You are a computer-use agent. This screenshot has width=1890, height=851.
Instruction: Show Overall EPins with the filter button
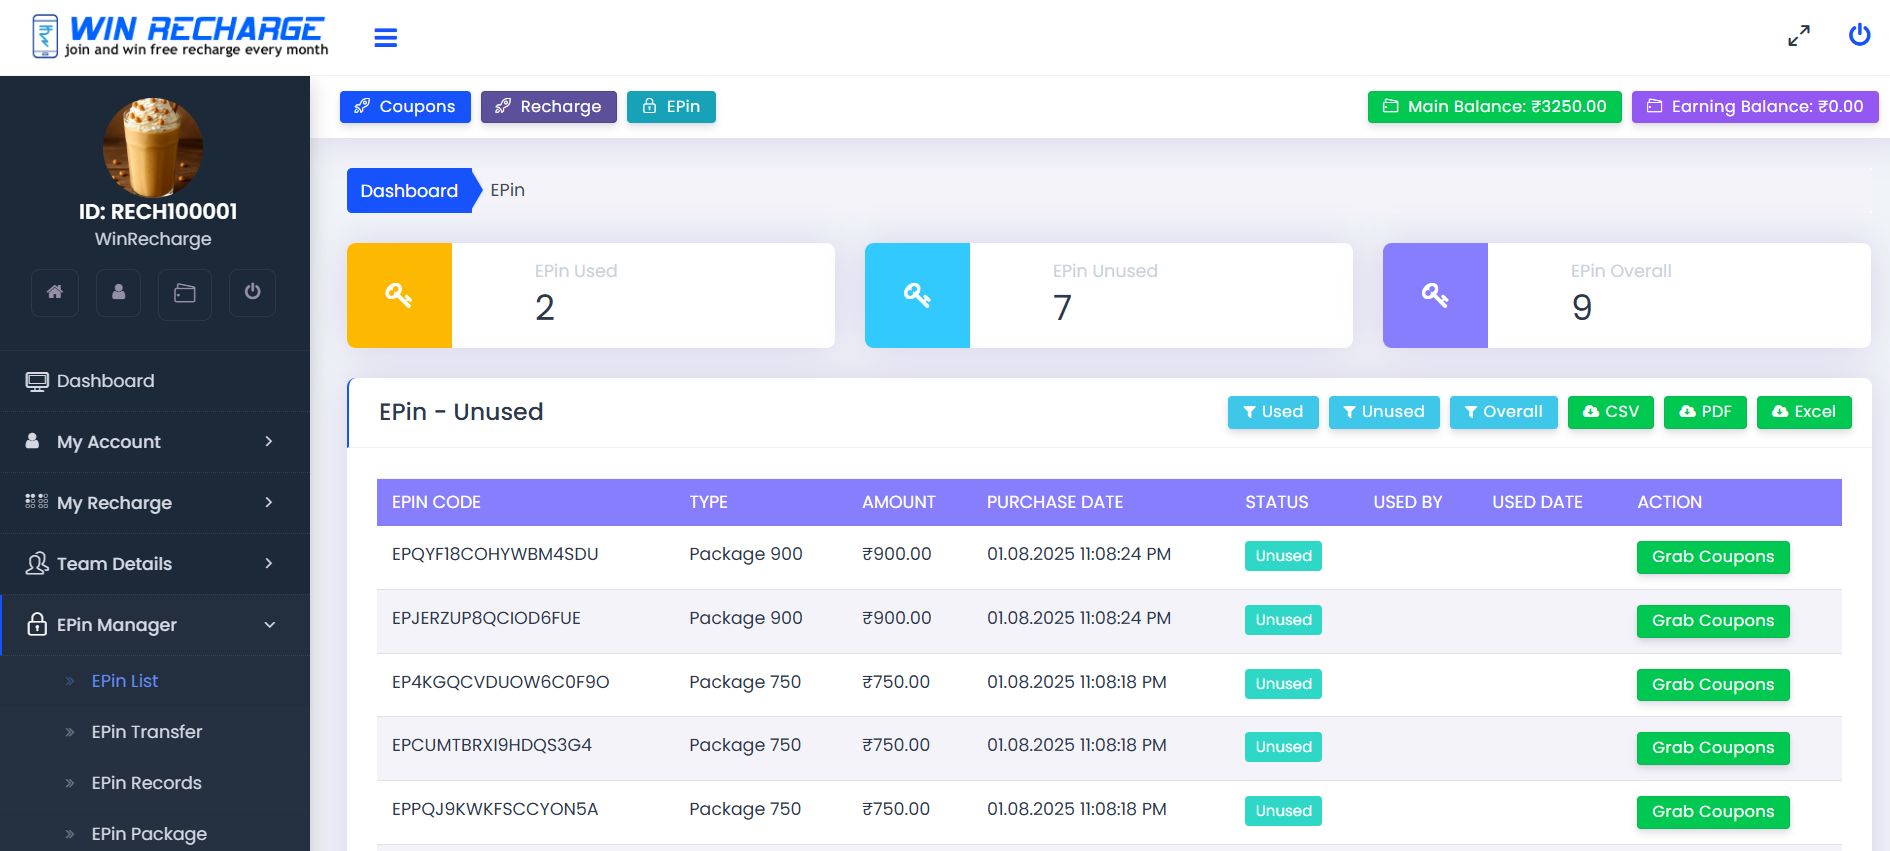point(1503,412)
